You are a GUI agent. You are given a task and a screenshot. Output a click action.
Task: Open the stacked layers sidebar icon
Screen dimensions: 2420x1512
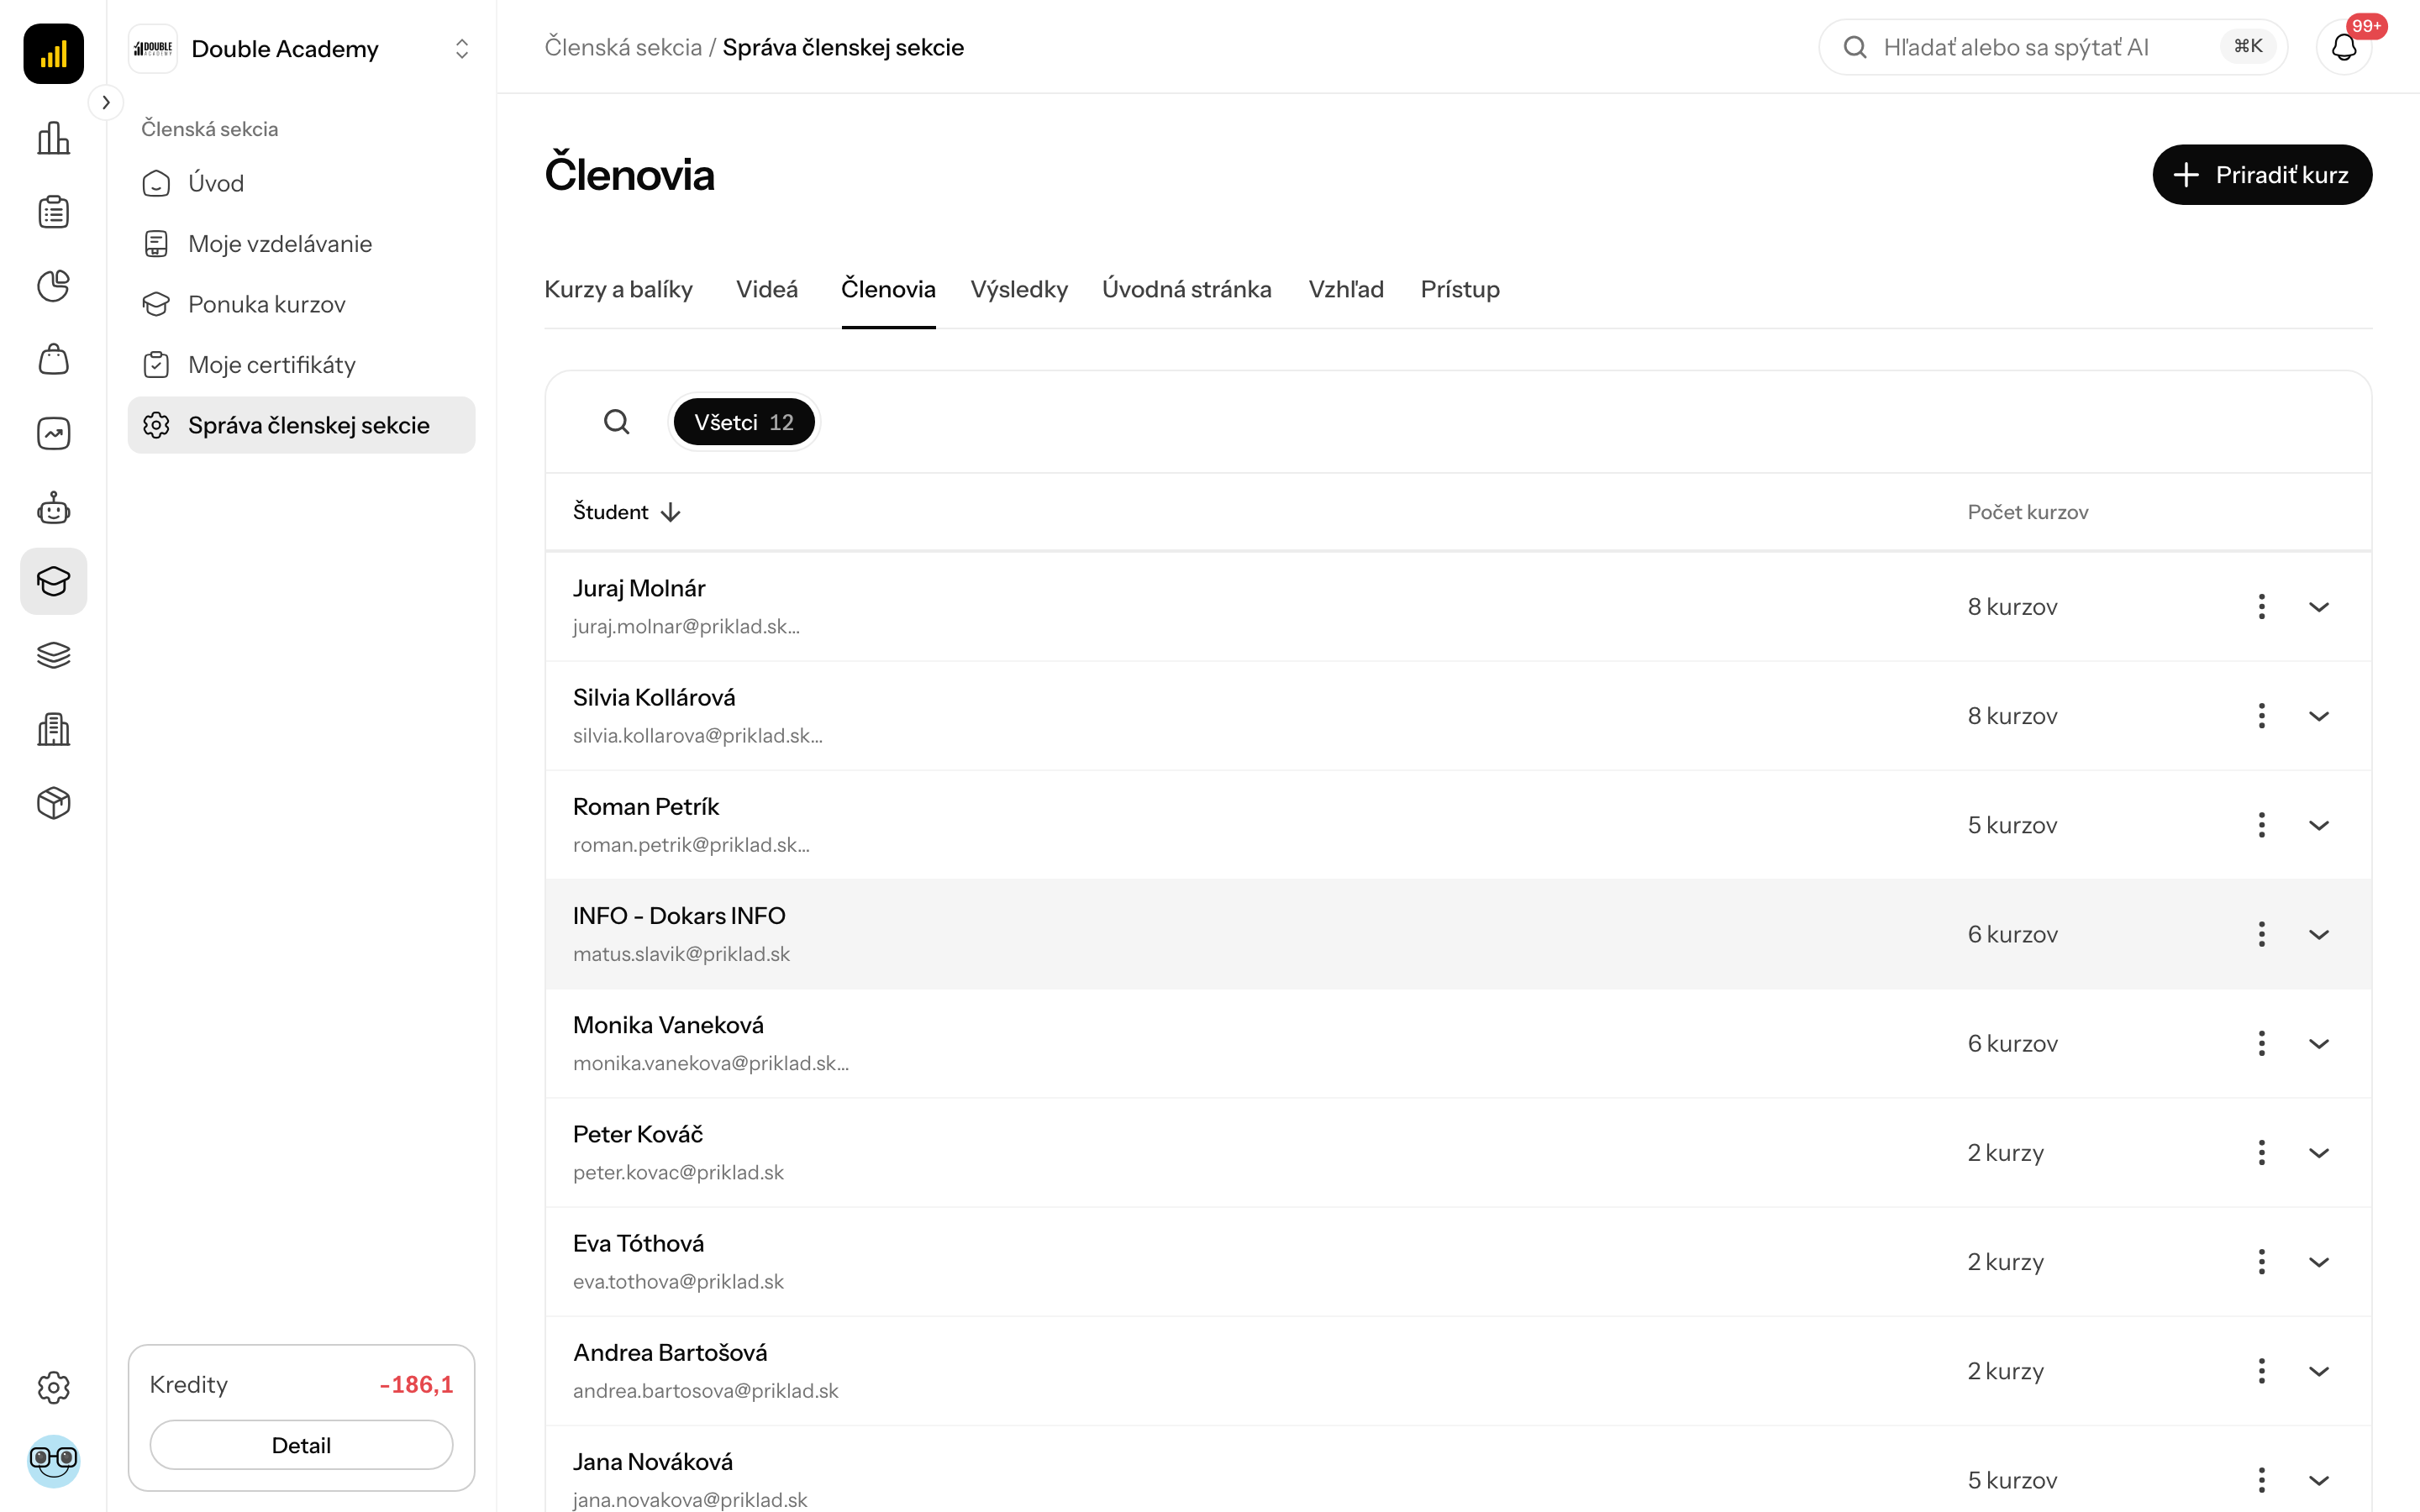[53, 655]
